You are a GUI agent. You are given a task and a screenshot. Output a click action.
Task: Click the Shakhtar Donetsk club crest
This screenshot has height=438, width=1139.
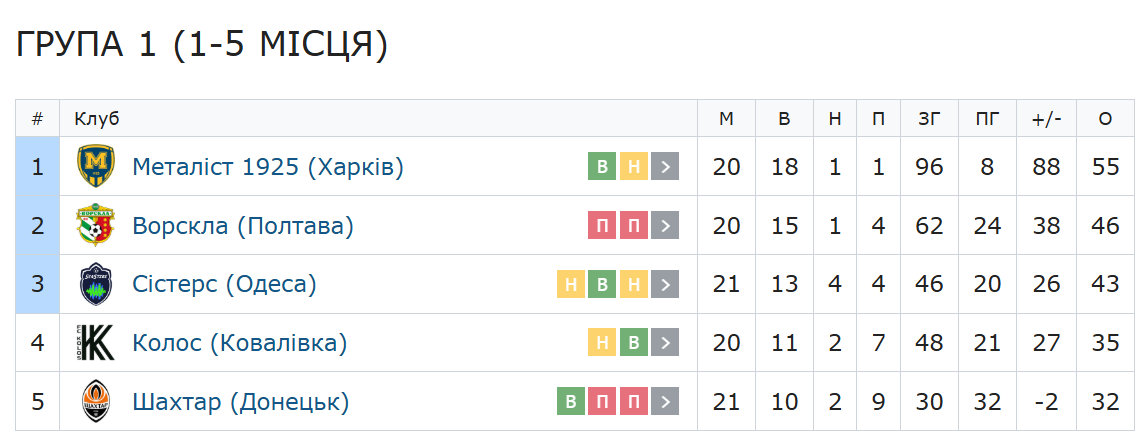[x=97, y=403]
